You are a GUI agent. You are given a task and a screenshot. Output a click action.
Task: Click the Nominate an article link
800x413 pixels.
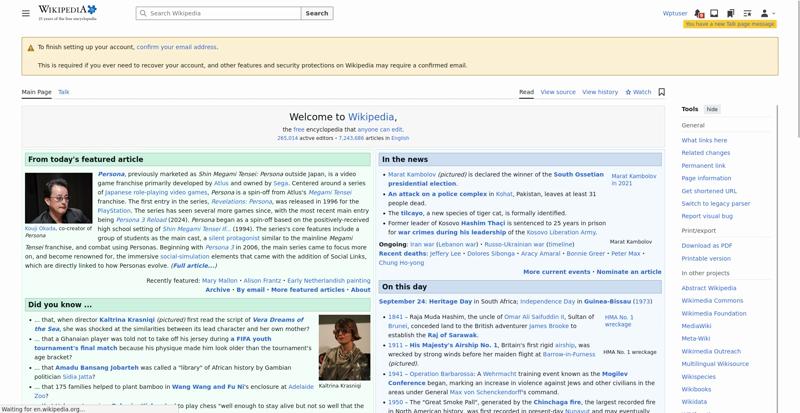(x=629, y=272)
